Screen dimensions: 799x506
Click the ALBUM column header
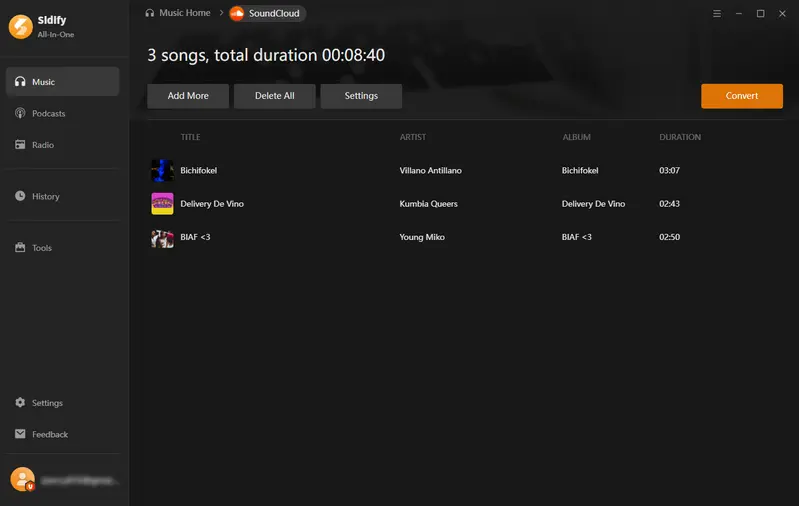point(576,137)
